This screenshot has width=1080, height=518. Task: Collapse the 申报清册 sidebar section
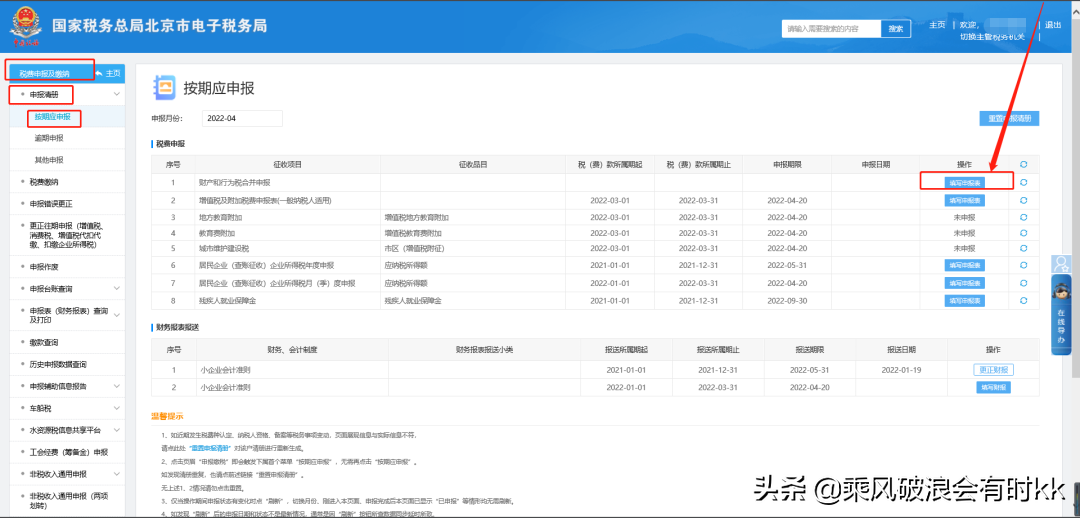117,95
